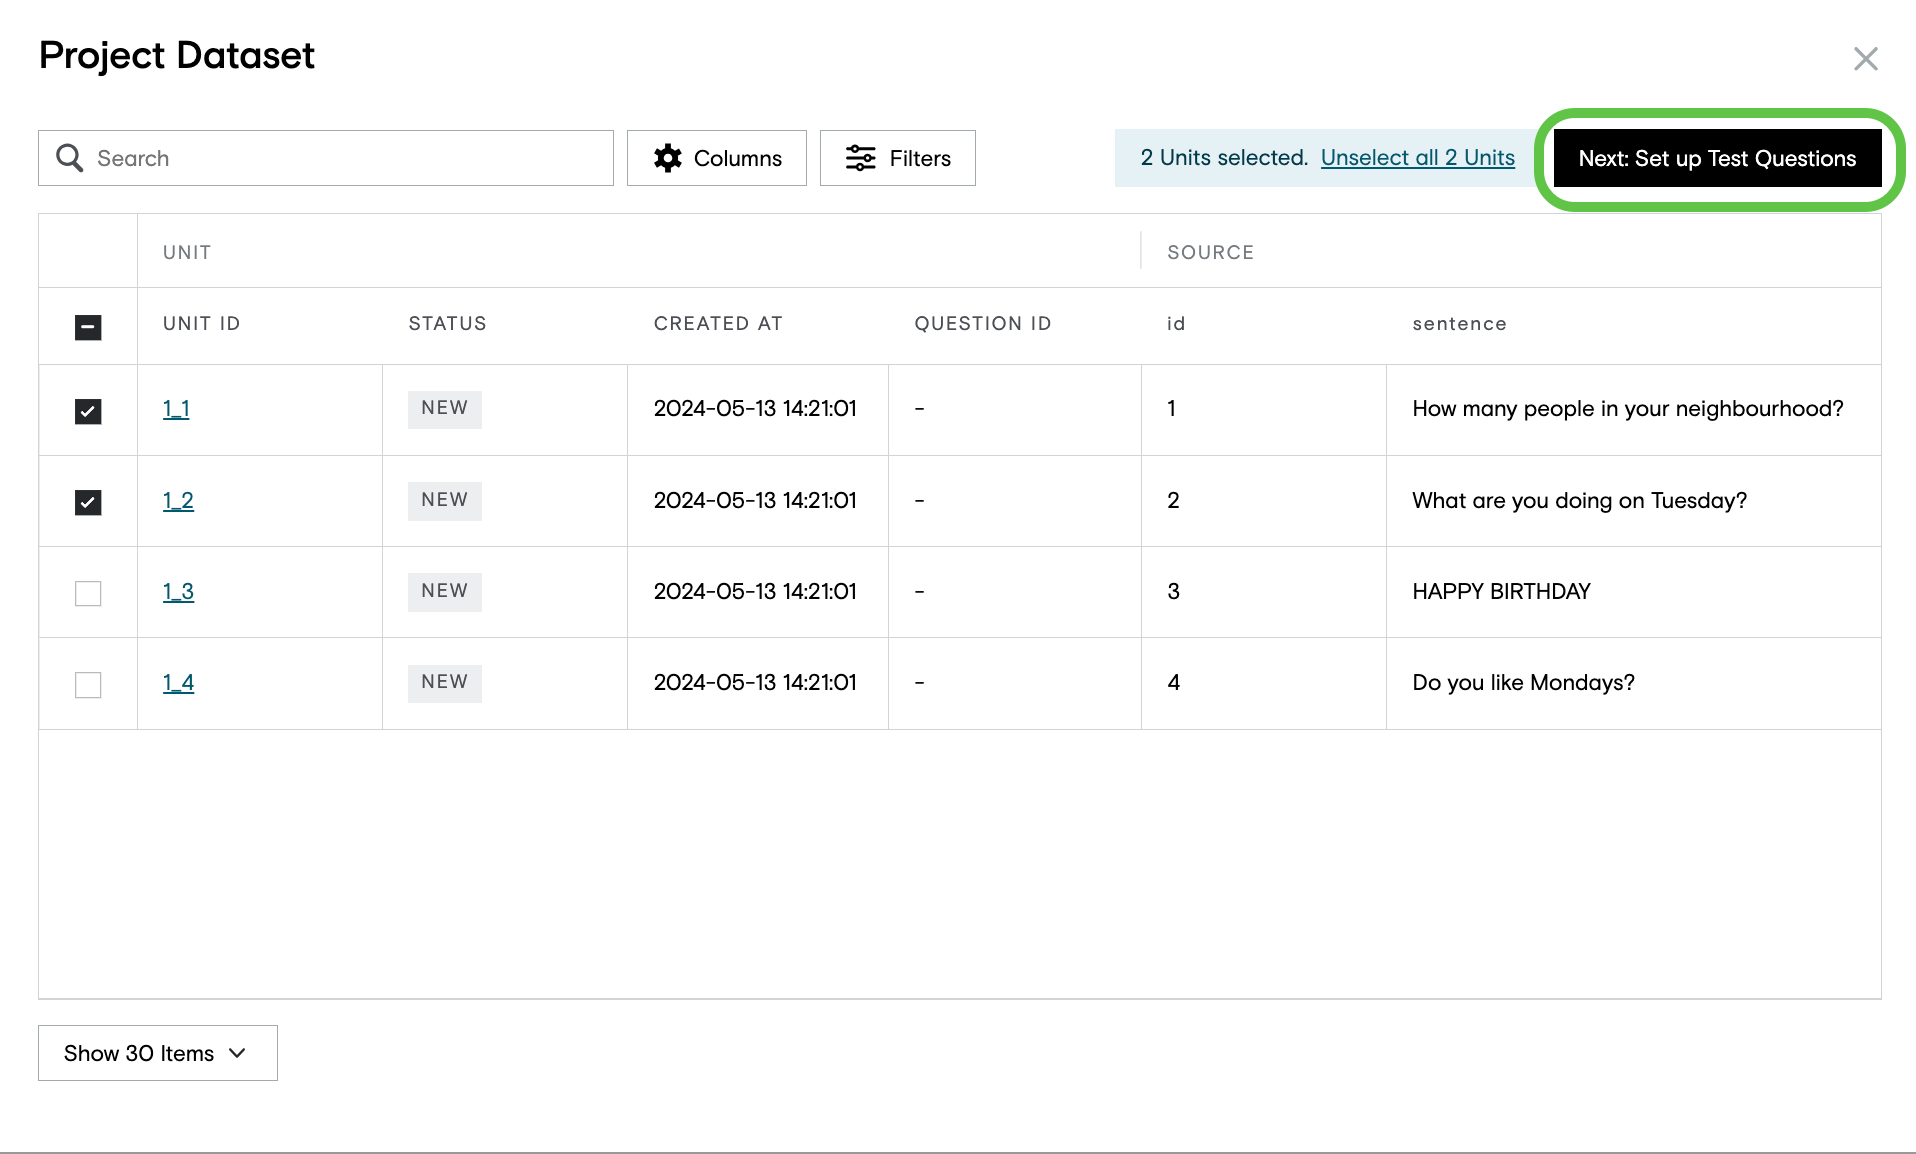Click the '2 Units selected.' status text
The image size is (1916, 1154).
click(1224, 158)
